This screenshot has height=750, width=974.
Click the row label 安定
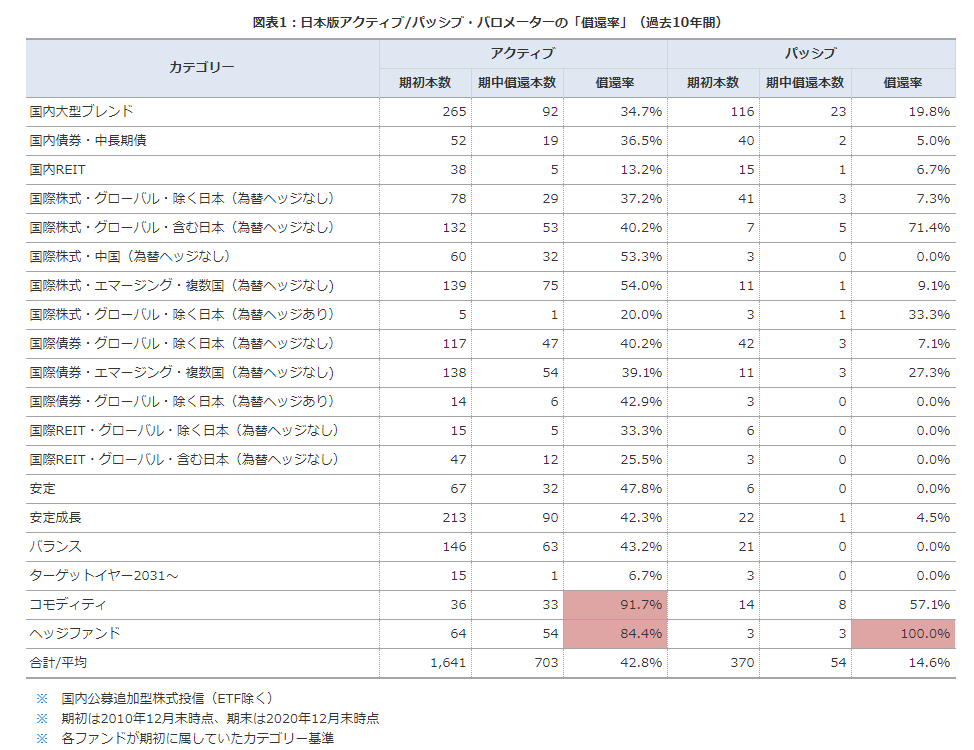tap(42, 488)
